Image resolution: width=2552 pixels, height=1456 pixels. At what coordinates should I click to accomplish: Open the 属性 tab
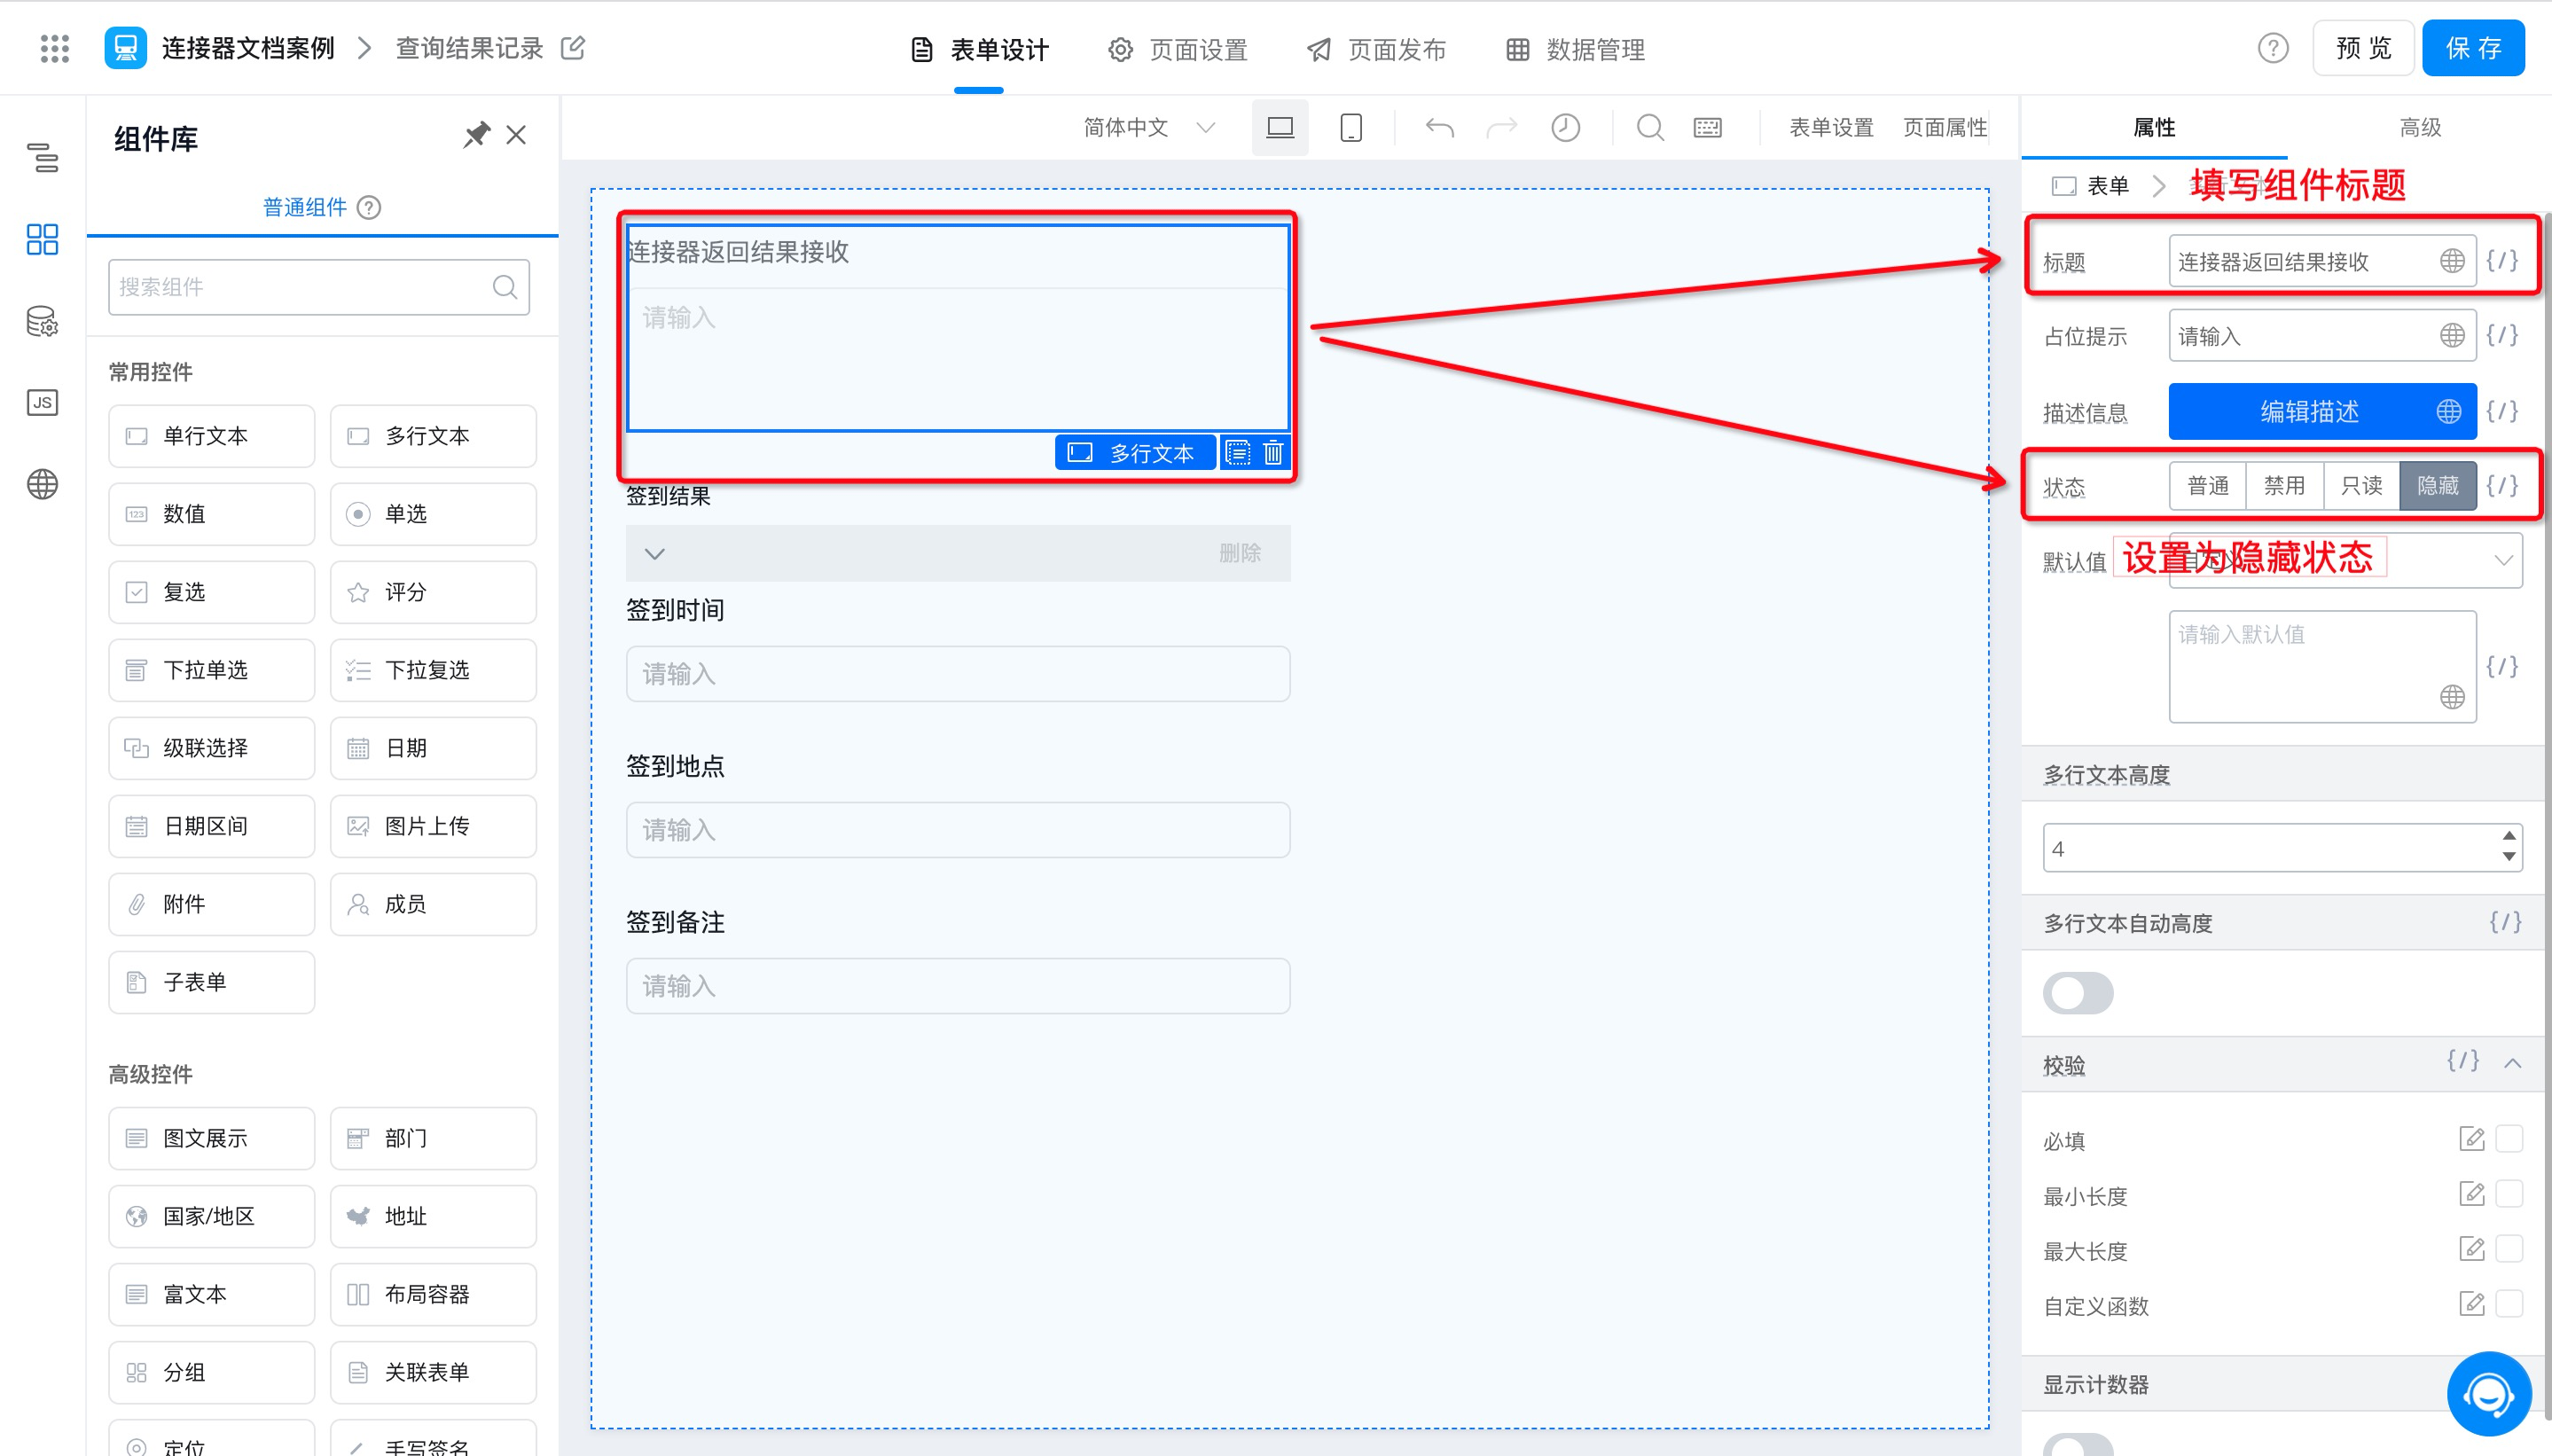(2154, 127)
